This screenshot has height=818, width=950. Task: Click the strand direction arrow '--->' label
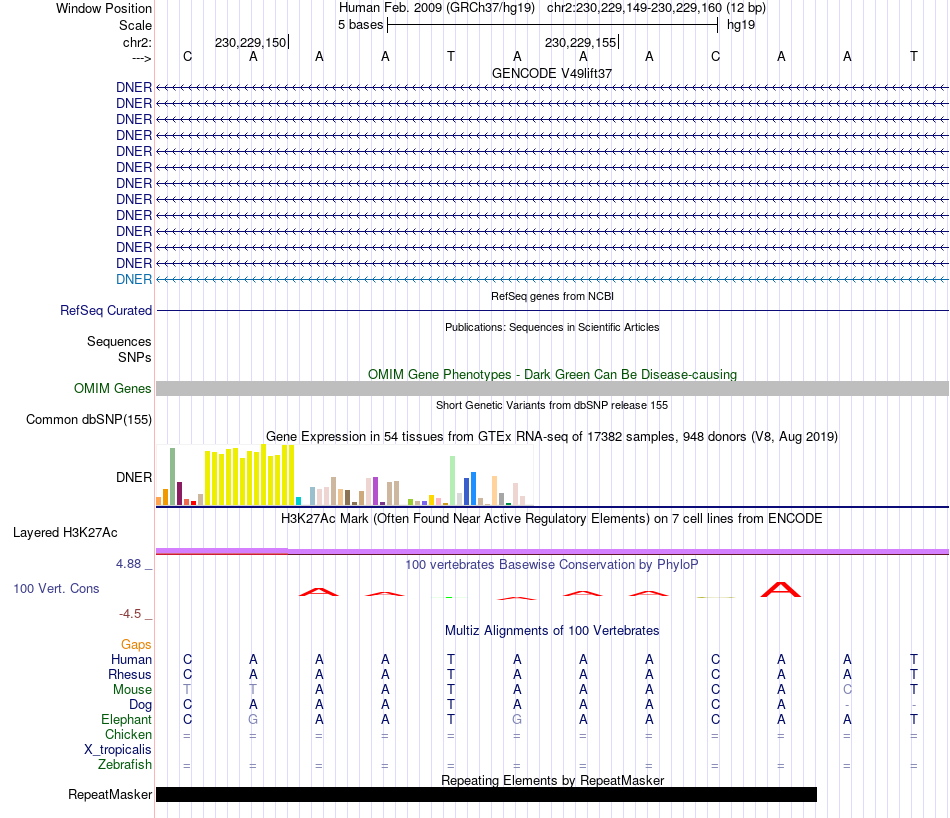point(141,58)
